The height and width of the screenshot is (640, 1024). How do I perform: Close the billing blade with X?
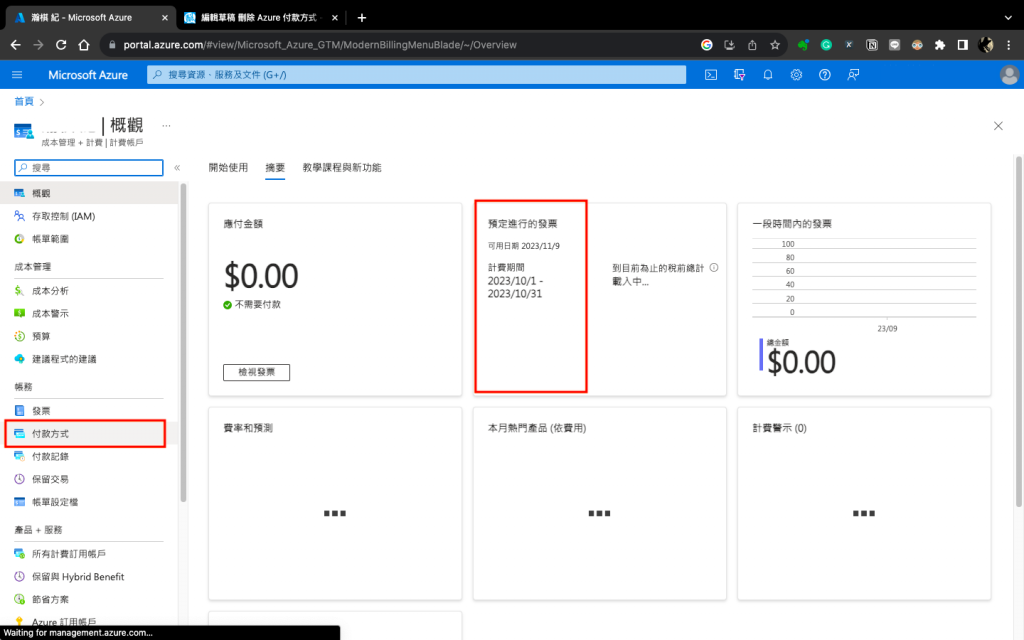(x=998, y=125)
